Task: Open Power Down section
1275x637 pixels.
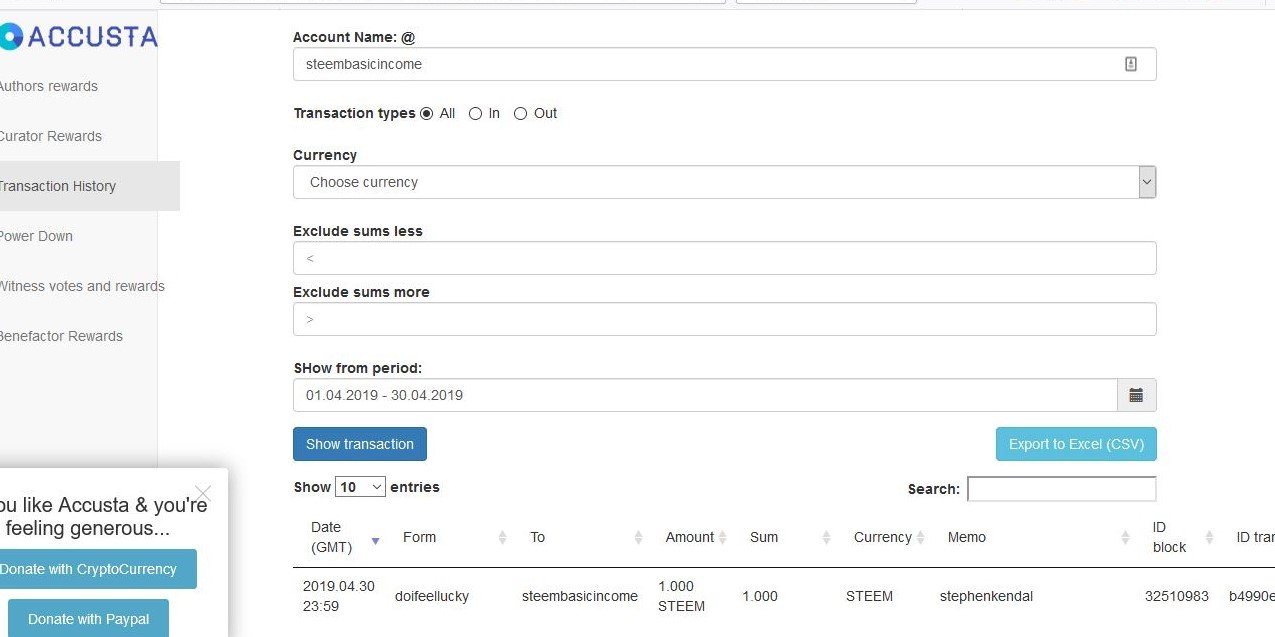Action: (x=36, y=236)
